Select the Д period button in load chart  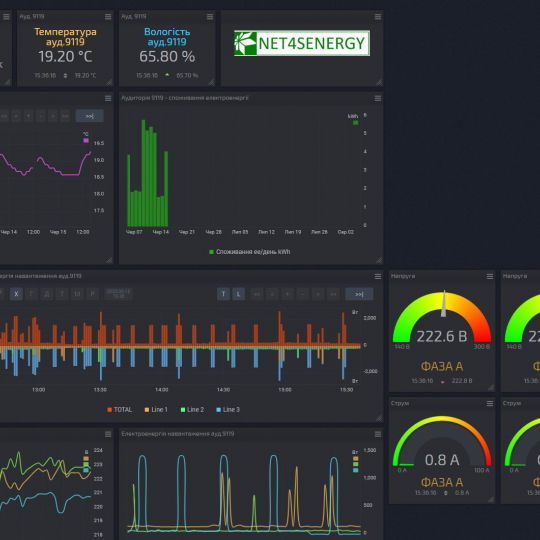(x=47, y=294)
